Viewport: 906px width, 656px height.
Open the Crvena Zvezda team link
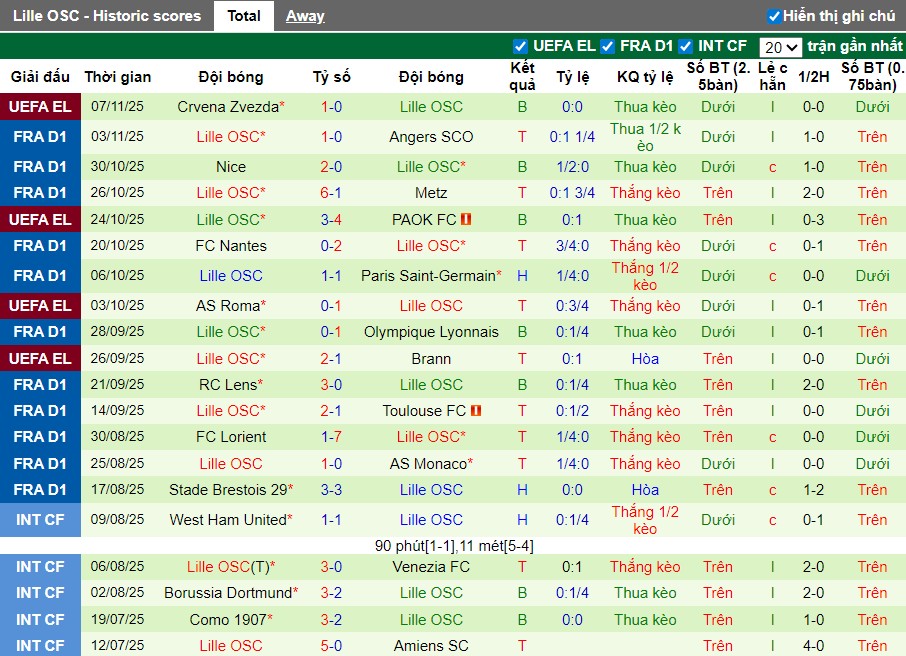(x=227, y=107)
